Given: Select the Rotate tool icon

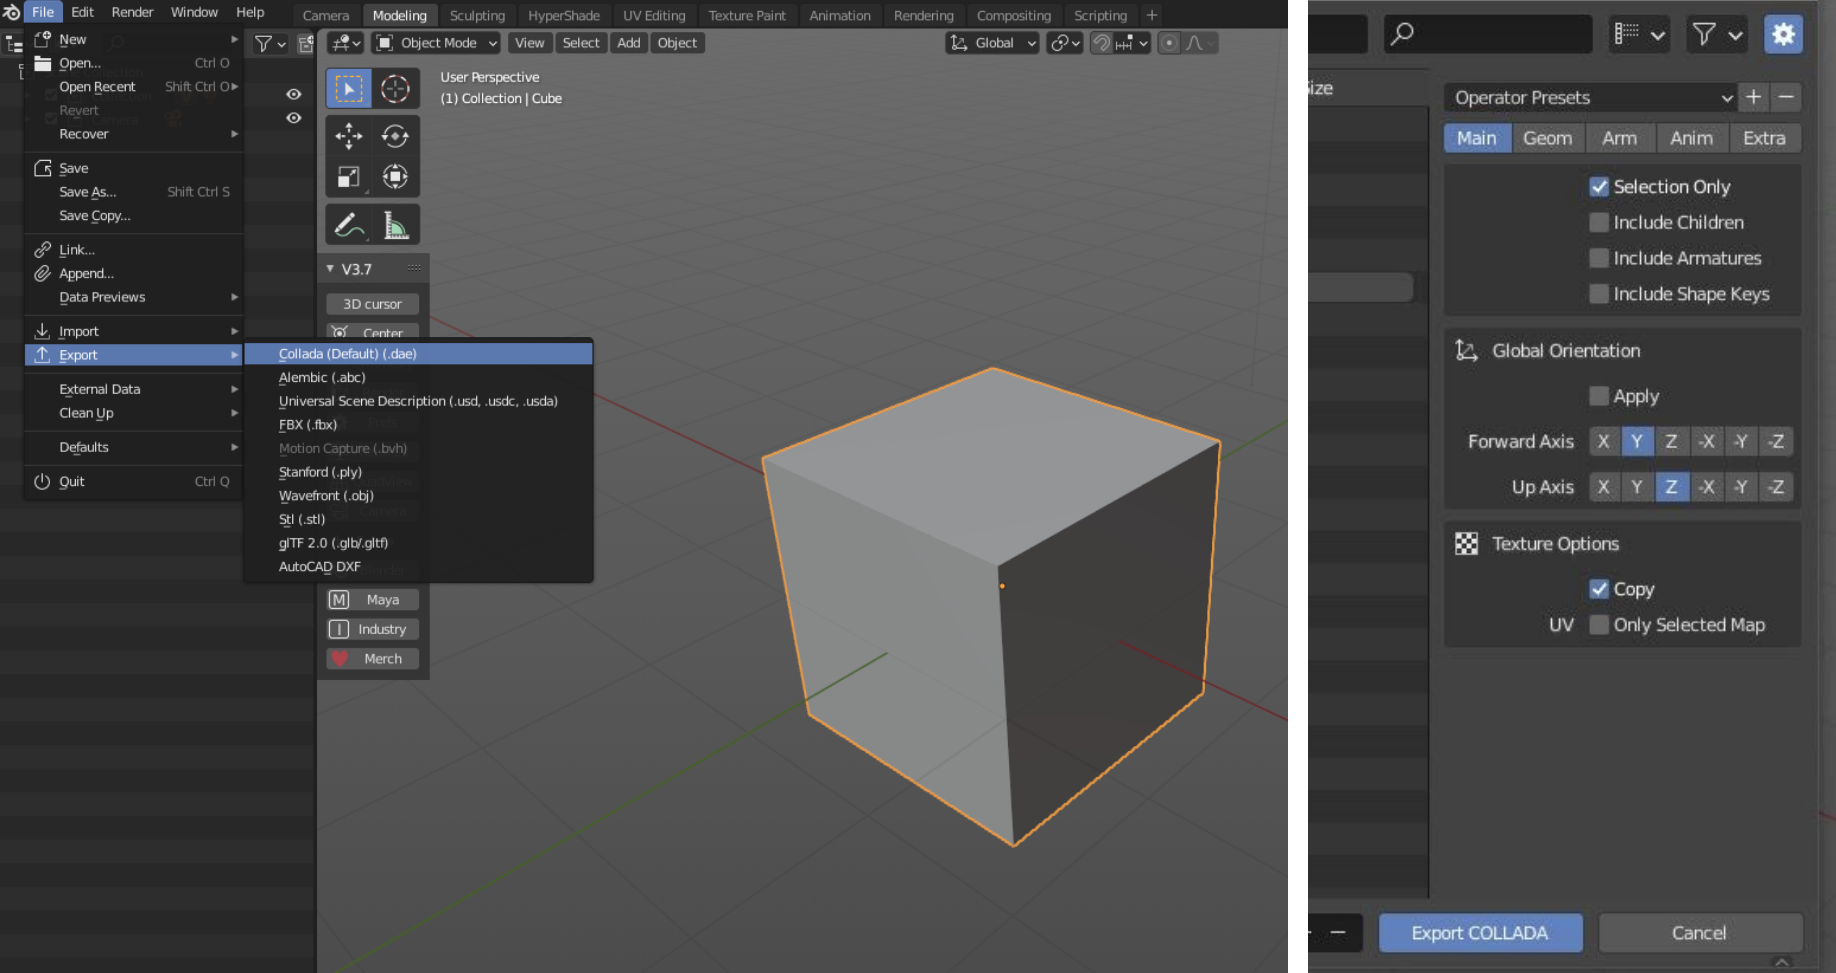Looking at the screenshot, I should click(x=395, y=136).
